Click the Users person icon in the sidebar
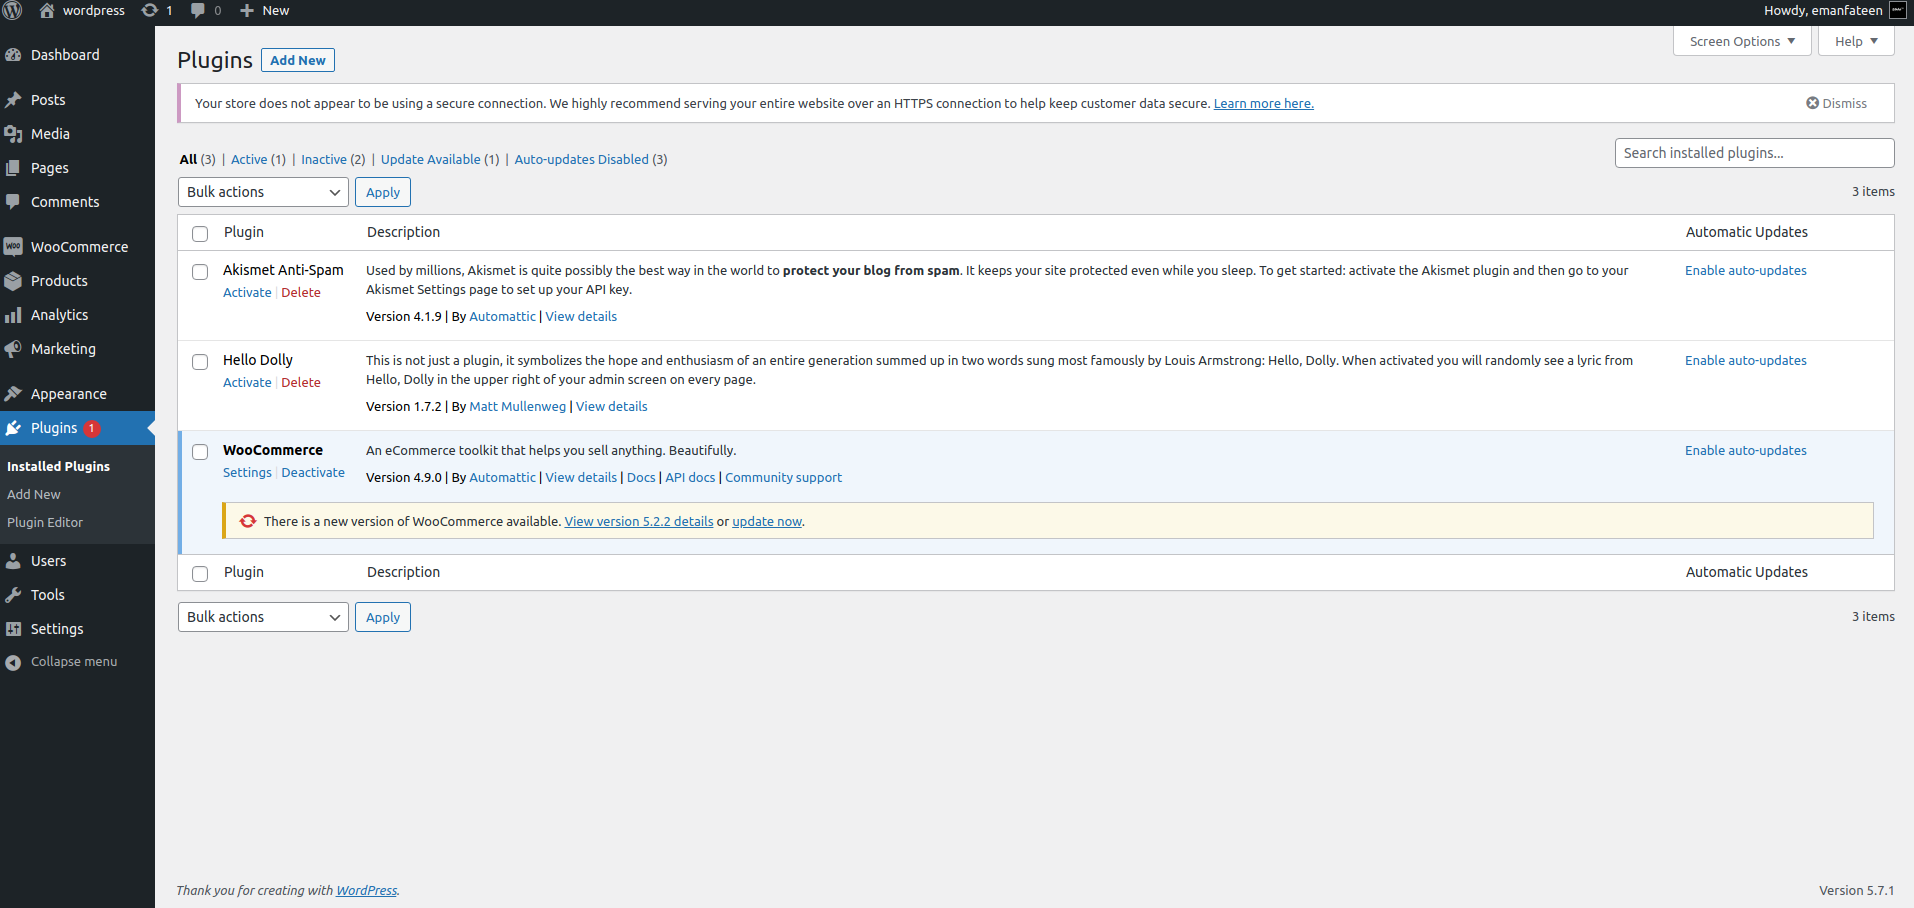Screen dimensions: 1914x908 pyautogui.click(x=14, y=561)
